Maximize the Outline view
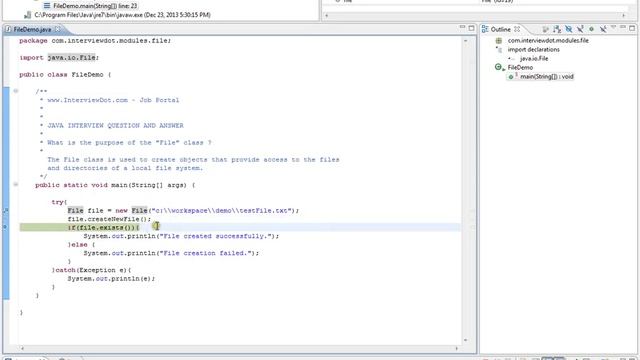640x360 pixels. pyautogui.click(x=632, y=28)
